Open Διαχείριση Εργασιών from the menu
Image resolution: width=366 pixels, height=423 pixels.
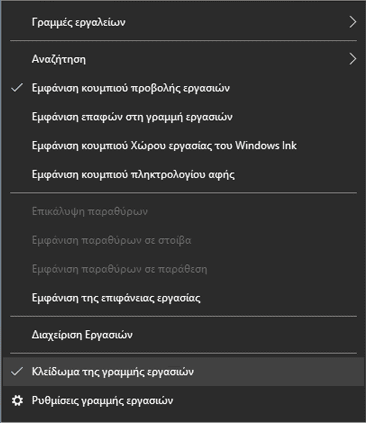[183, 334]
